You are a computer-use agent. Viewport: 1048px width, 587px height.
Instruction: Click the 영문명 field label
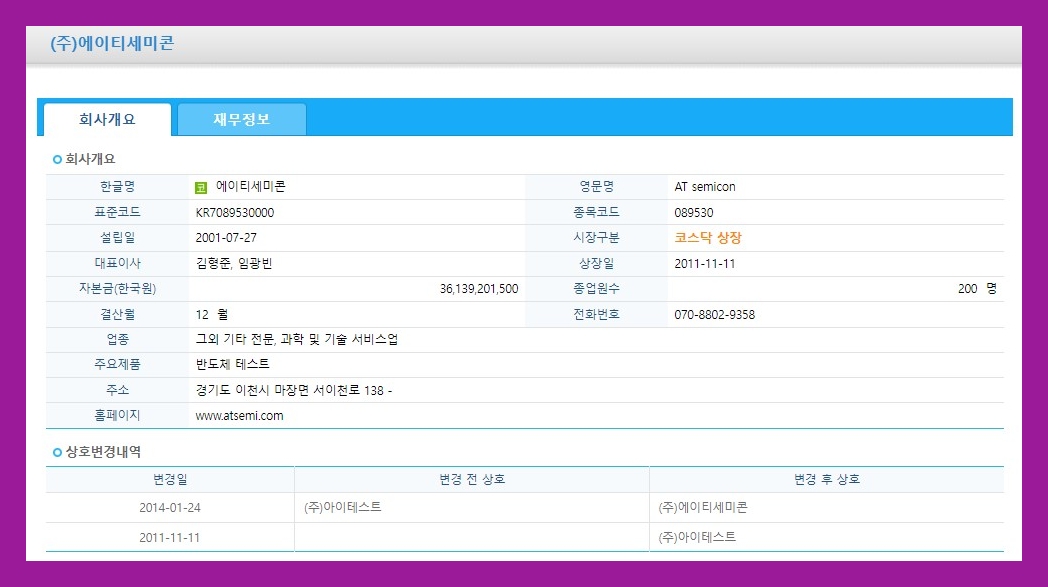tap(596, 187)
